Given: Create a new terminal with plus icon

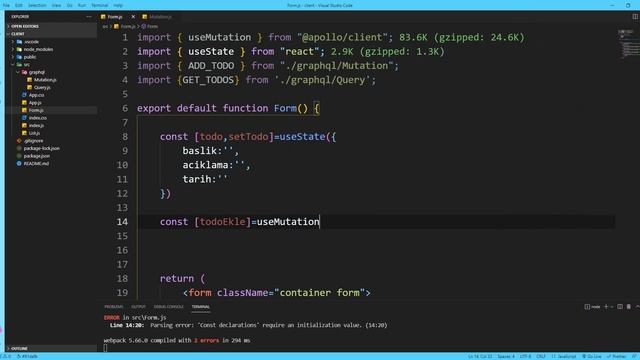Looking at the screenshot, I should [606, 307].
